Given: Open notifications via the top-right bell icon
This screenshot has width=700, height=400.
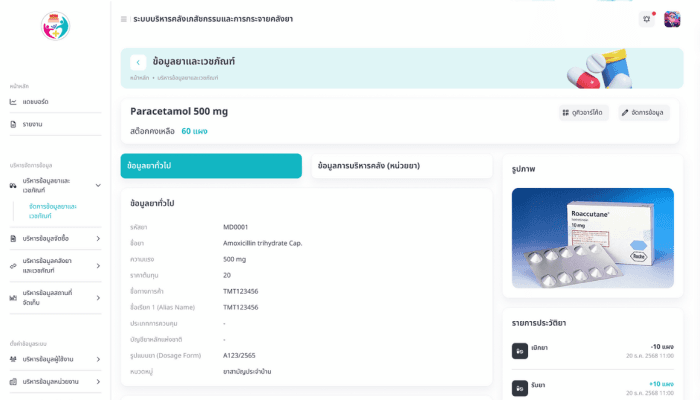Looking at the screenshot, I should 647,18.
